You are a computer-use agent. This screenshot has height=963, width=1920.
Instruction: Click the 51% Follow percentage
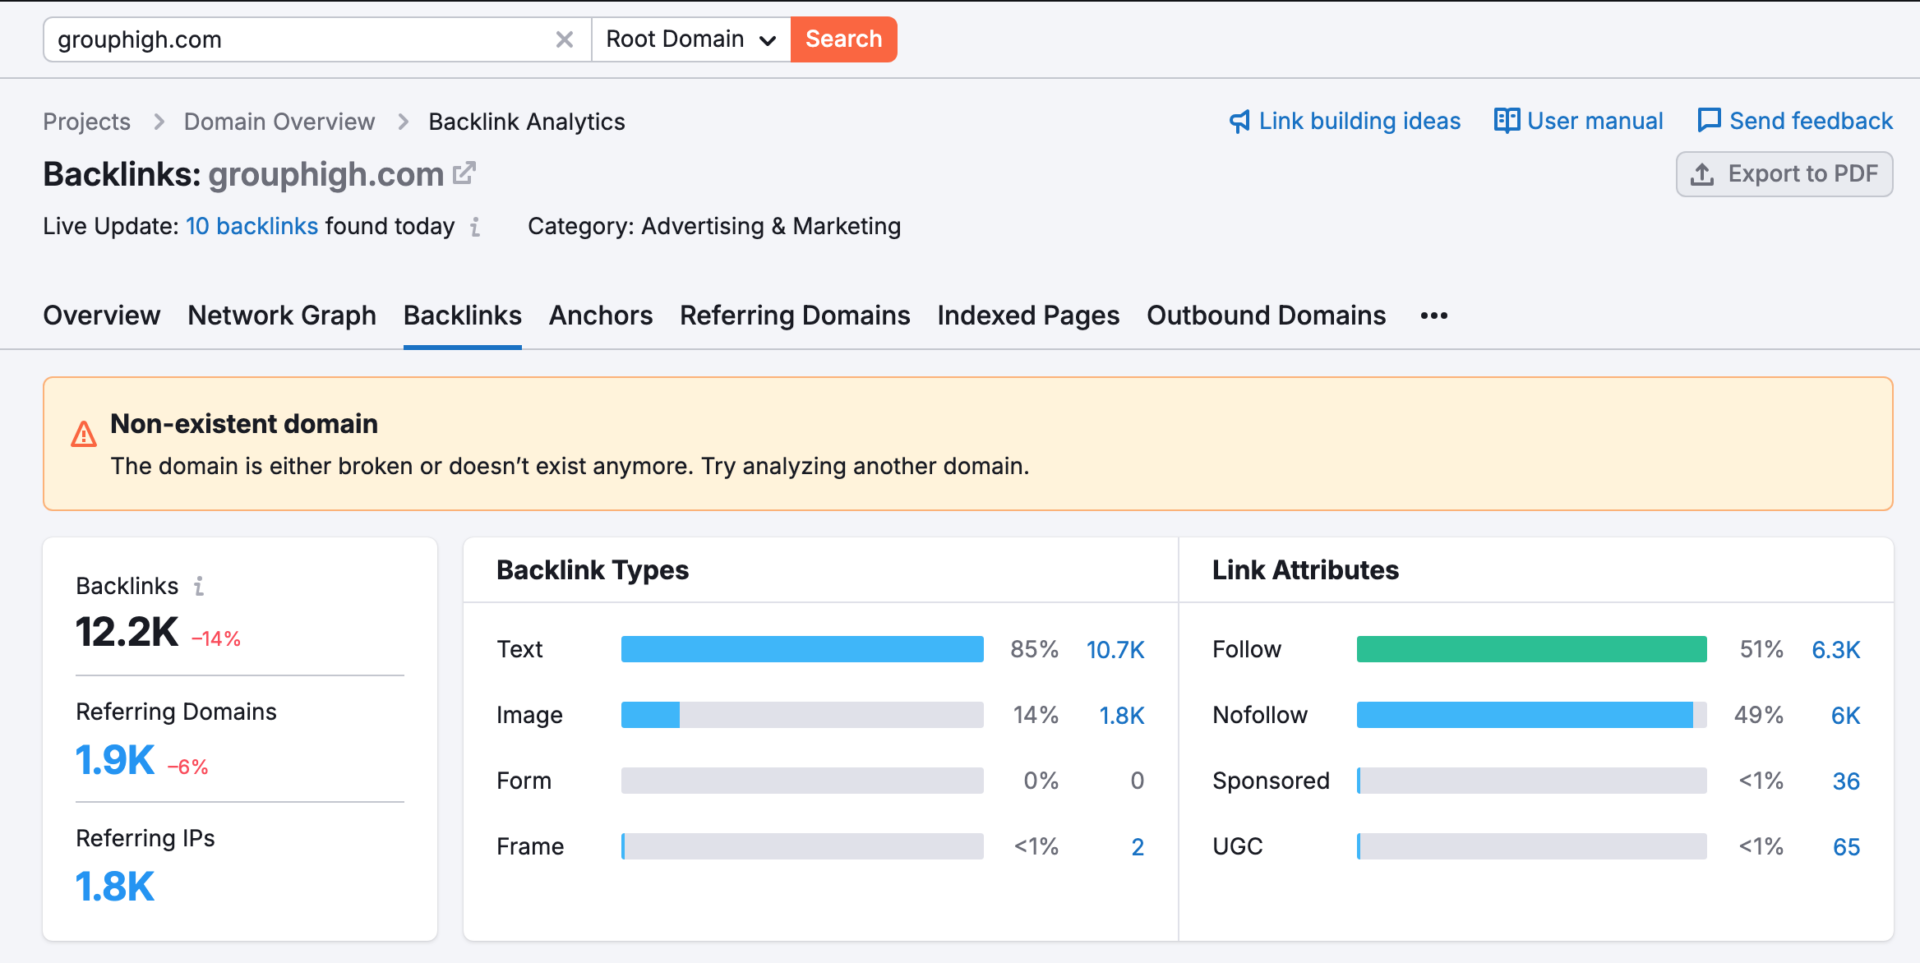(1761, 650)
